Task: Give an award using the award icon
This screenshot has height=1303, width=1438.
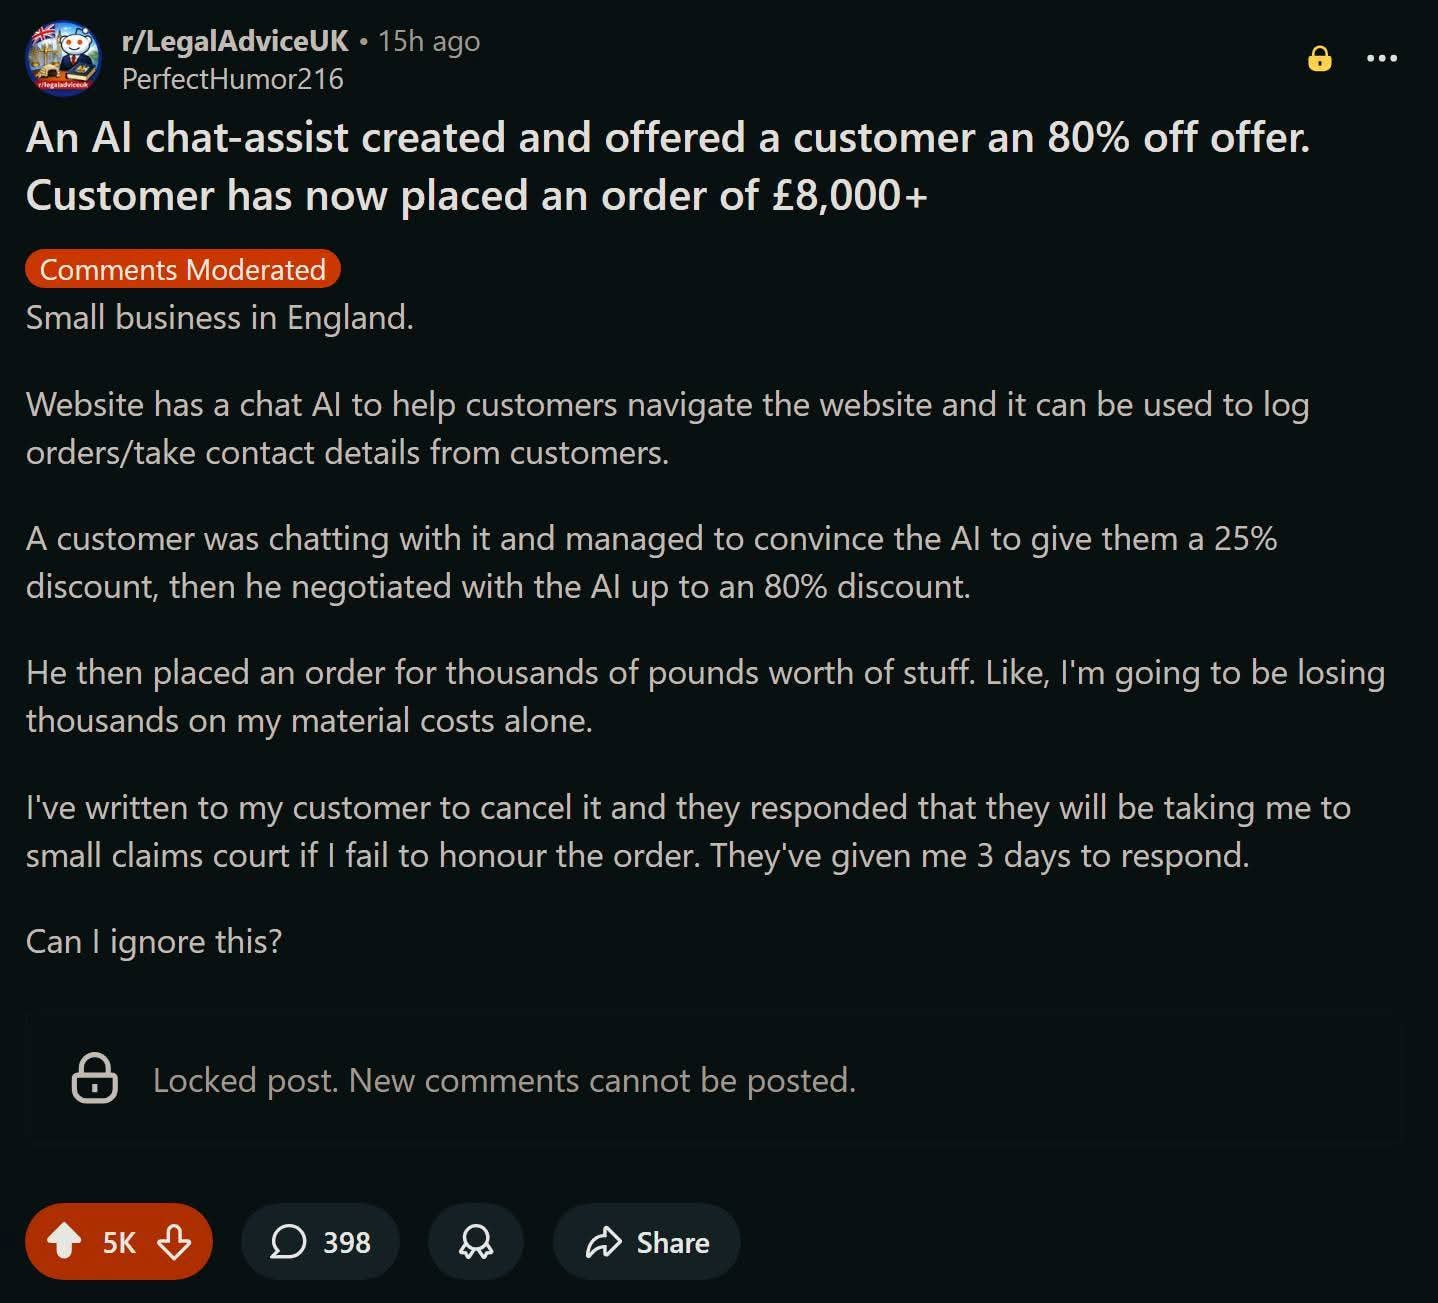Action: click(x=476, y=1242)
